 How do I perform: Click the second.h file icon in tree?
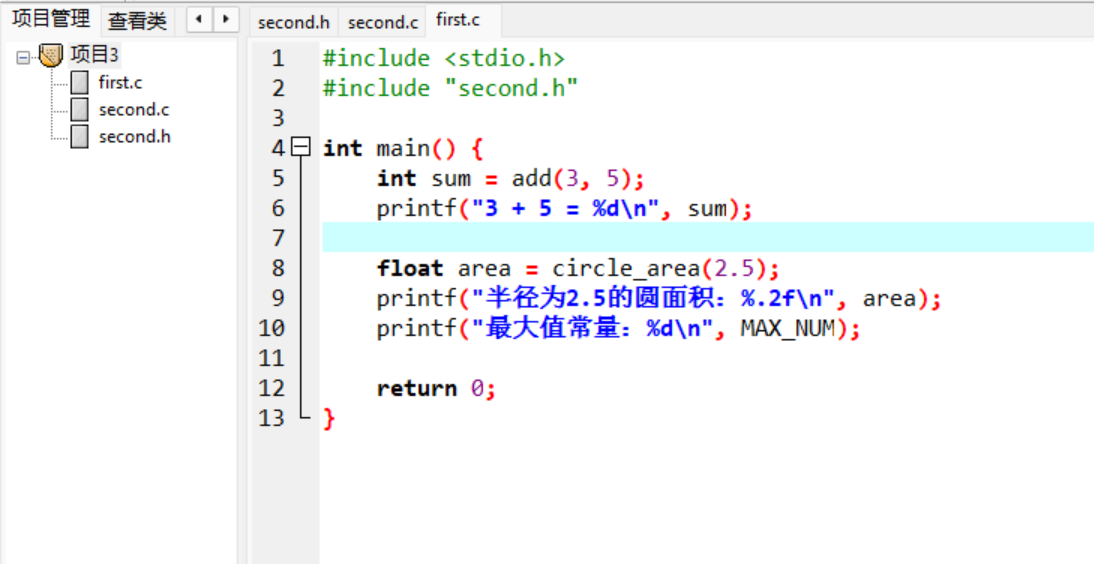point(80,137)
